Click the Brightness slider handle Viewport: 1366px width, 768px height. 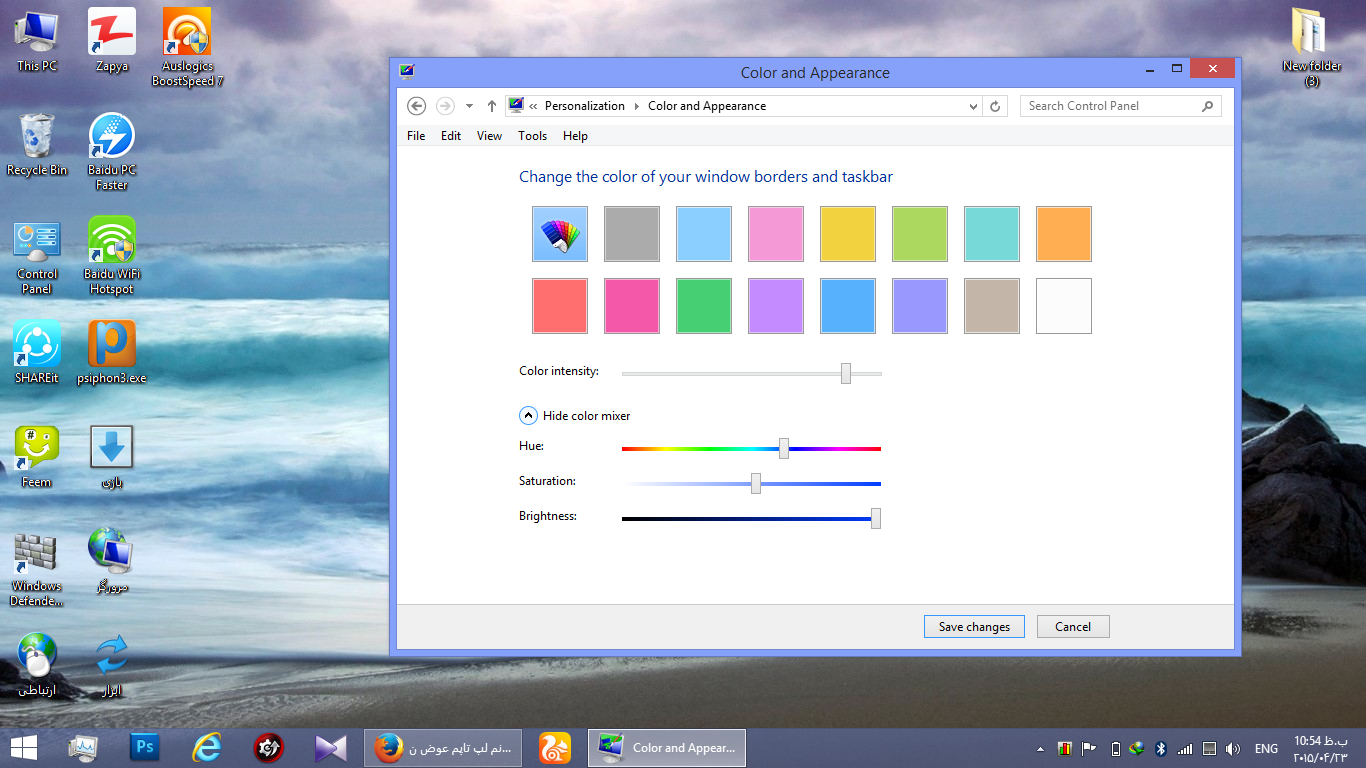[x=876, y=518]
